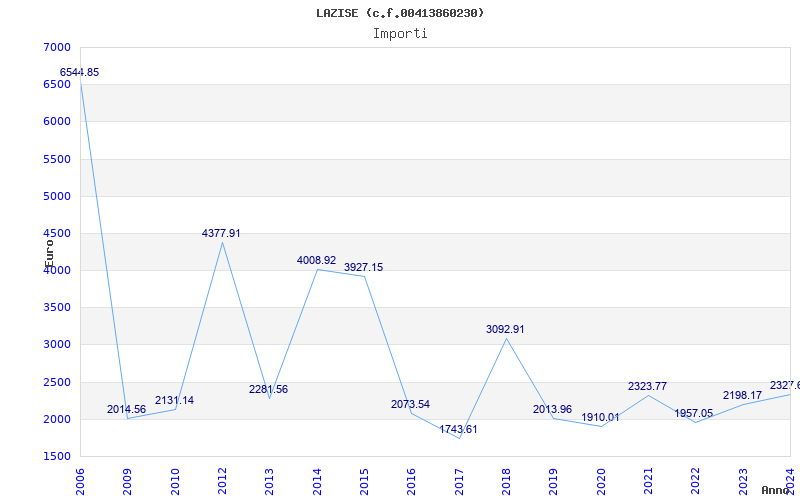Select the 6544.85 data label
The height and width of the screenshot is (500, 800).
click(80, 72)
